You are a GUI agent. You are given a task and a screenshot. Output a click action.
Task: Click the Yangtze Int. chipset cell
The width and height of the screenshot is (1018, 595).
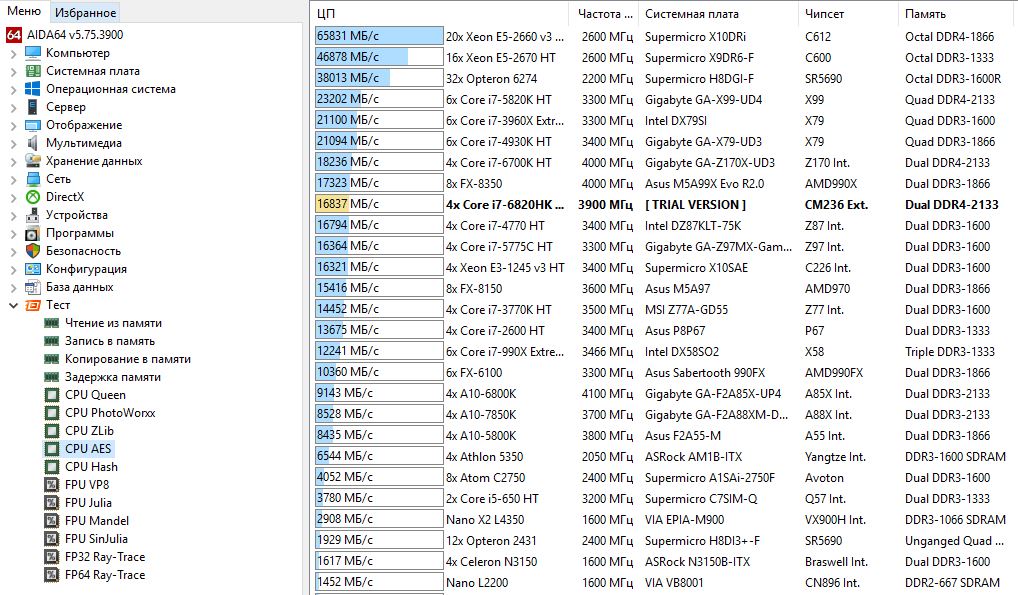[x=835, y=457]
